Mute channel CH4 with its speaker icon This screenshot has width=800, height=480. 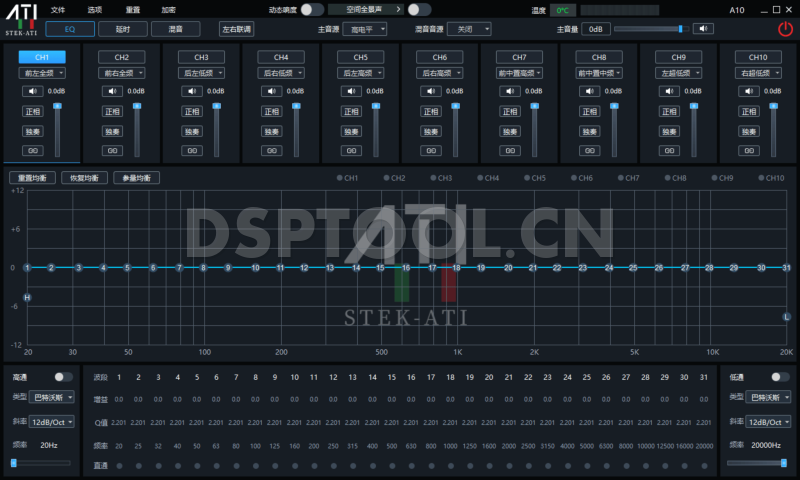271,91
